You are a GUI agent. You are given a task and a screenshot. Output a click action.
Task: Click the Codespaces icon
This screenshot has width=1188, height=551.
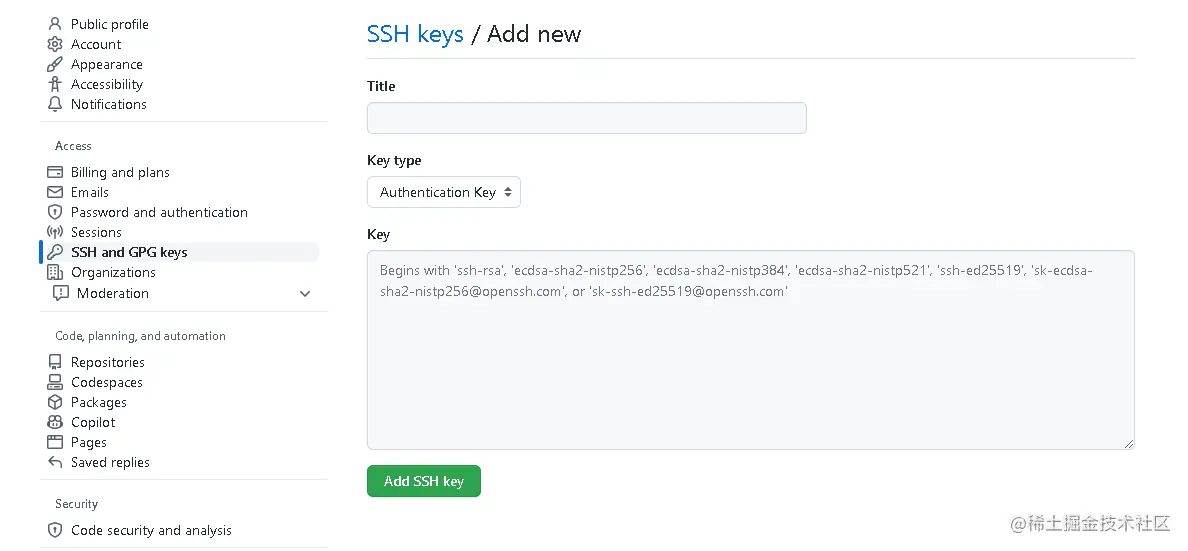coord(55,382)
